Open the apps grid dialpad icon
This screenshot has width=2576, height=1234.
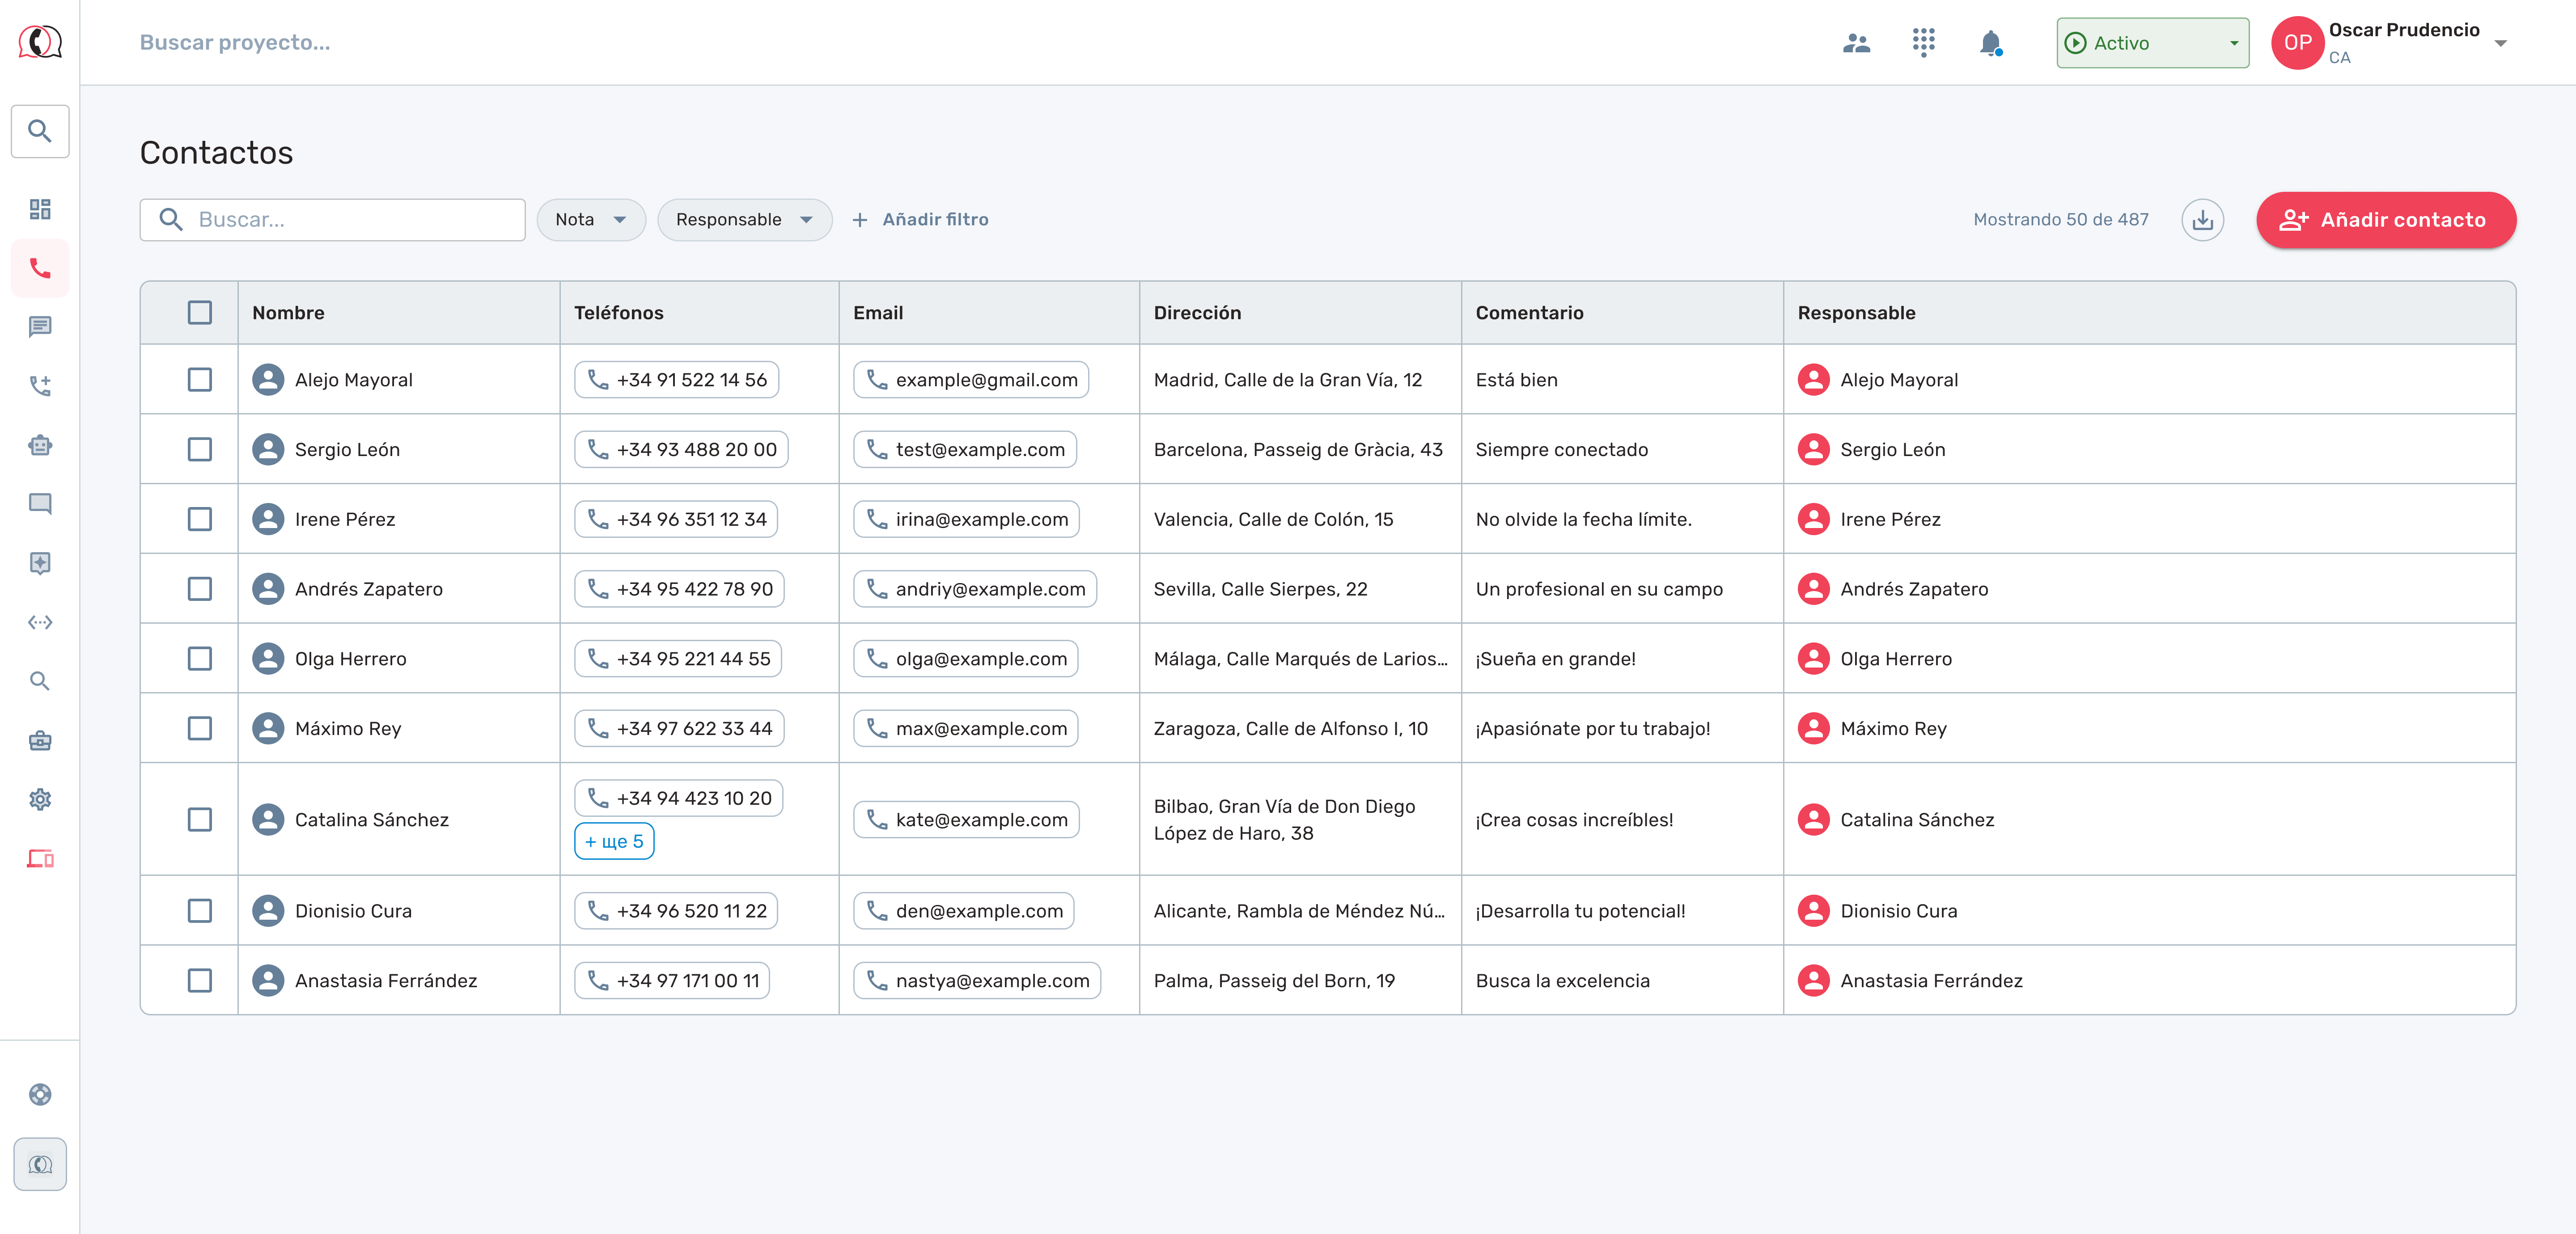click(1923, 43)
